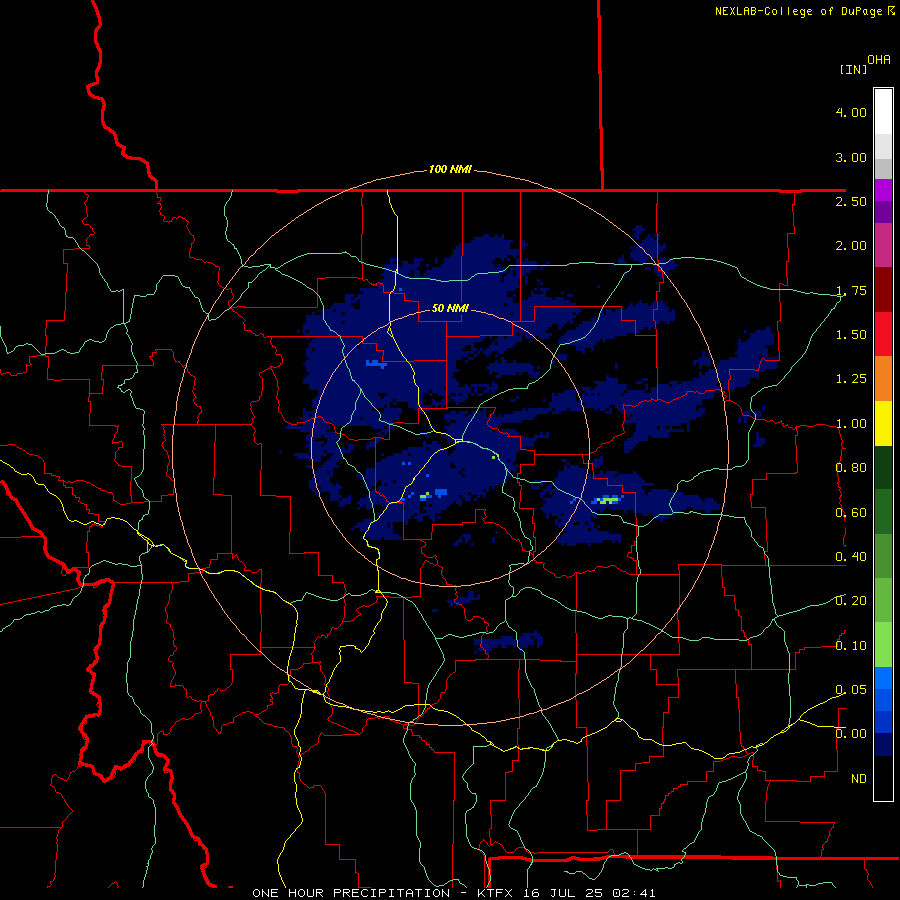Click the light blue 0.05 legend swatch
Image resolution: width=900 pixels, height=900 pixels.
pos(883,678)
